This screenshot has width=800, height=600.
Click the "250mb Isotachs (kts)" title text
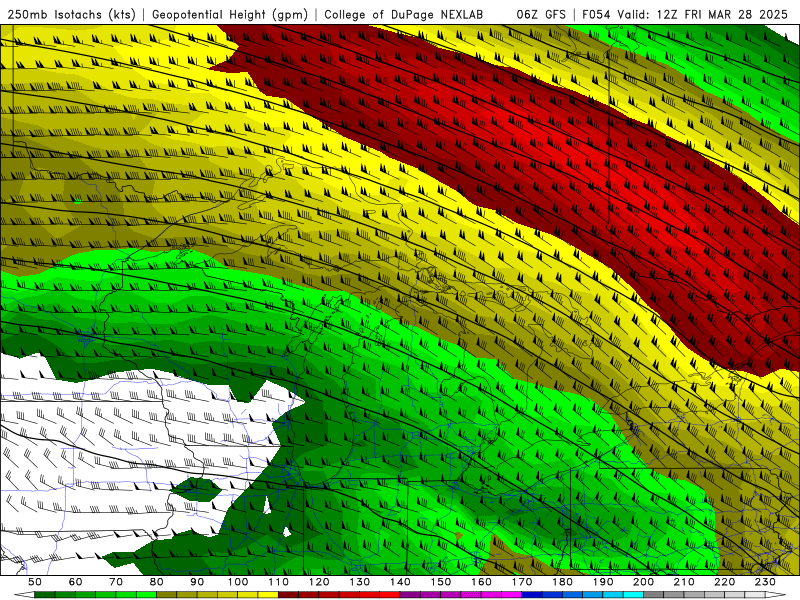[71, 15]
